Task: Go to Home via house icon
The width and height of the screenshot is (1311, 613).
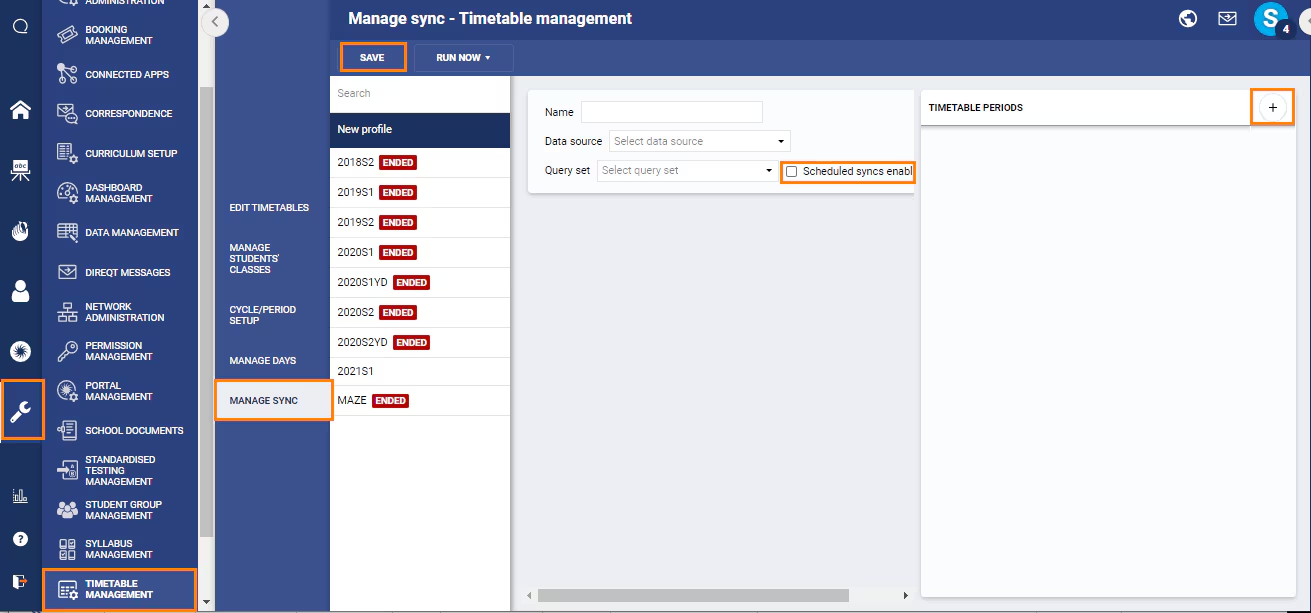Action: point(20,110)
